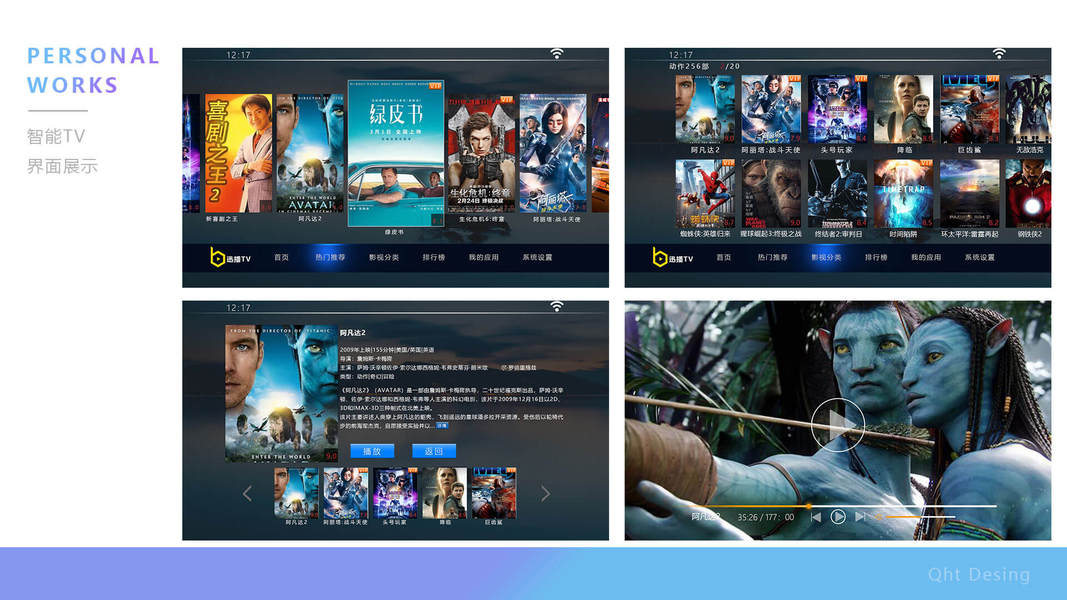
Task: Click the next track button in the player bar
Action: [860, 517]
